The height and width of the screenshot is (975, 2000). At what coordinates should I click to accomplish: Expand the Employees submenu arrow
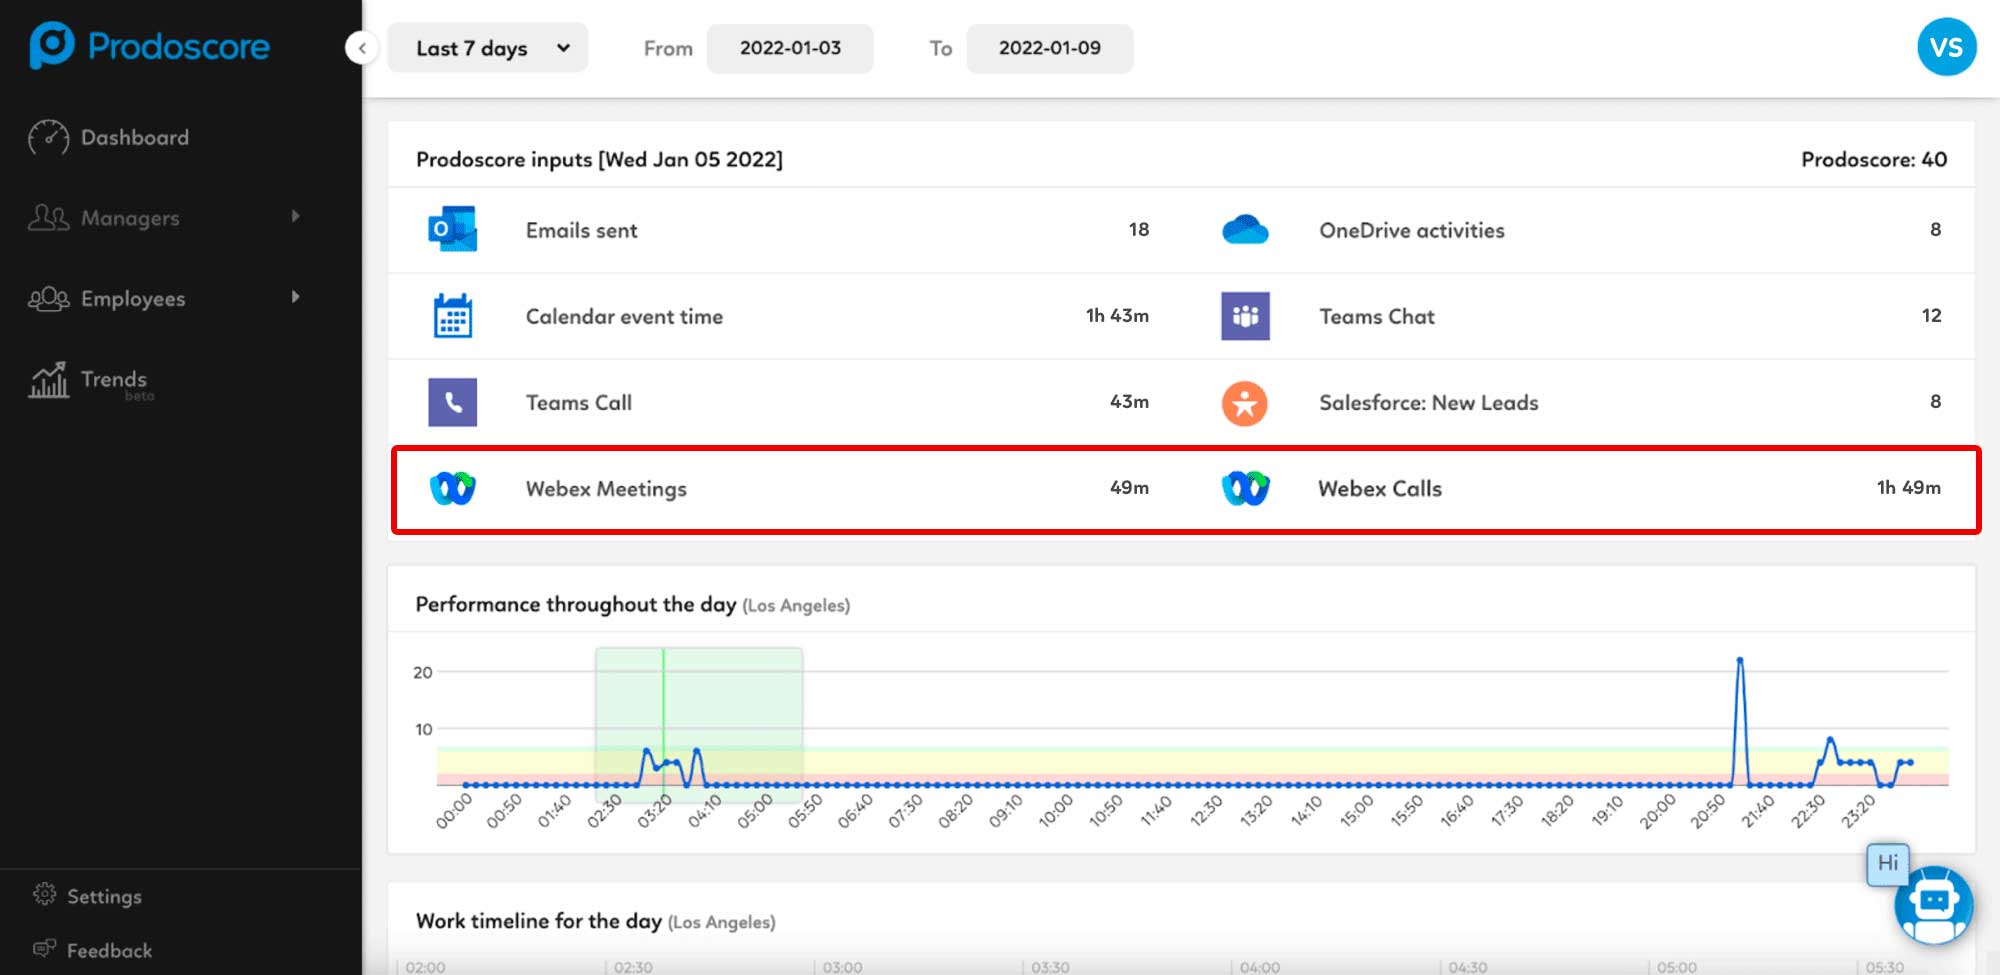coord(295,297)
